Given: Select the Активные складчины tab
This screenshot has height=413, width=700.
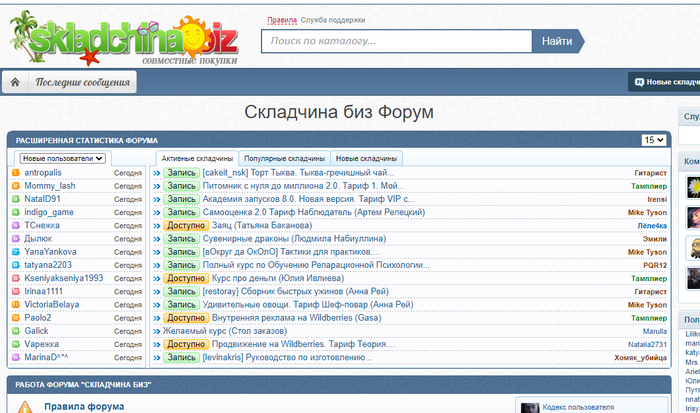Looking at the screenshot, I should click(x=197, y=158).
